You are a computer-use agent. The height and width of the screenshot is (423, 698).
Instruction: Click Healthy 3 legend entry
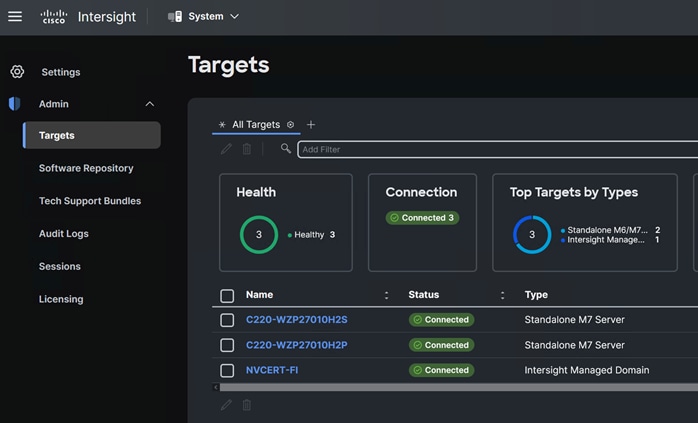(x=311, y=235)
